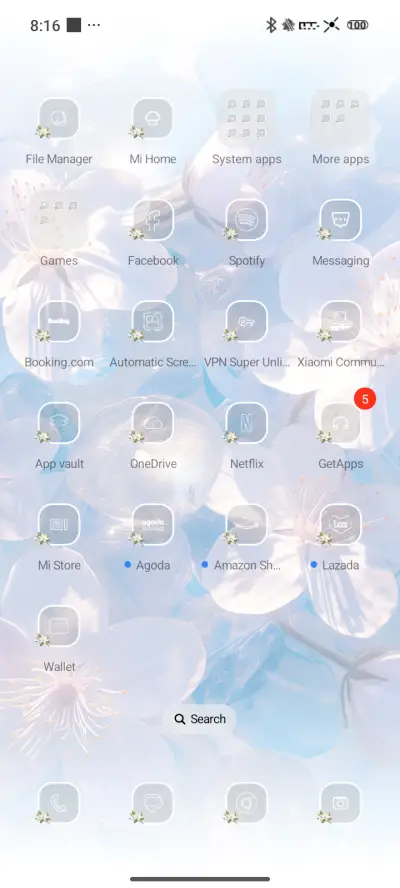Image resolution: width=400 pixels, height=888 pixels.
Task: Tap the clock showing 8:16
Action: [45, 25]
